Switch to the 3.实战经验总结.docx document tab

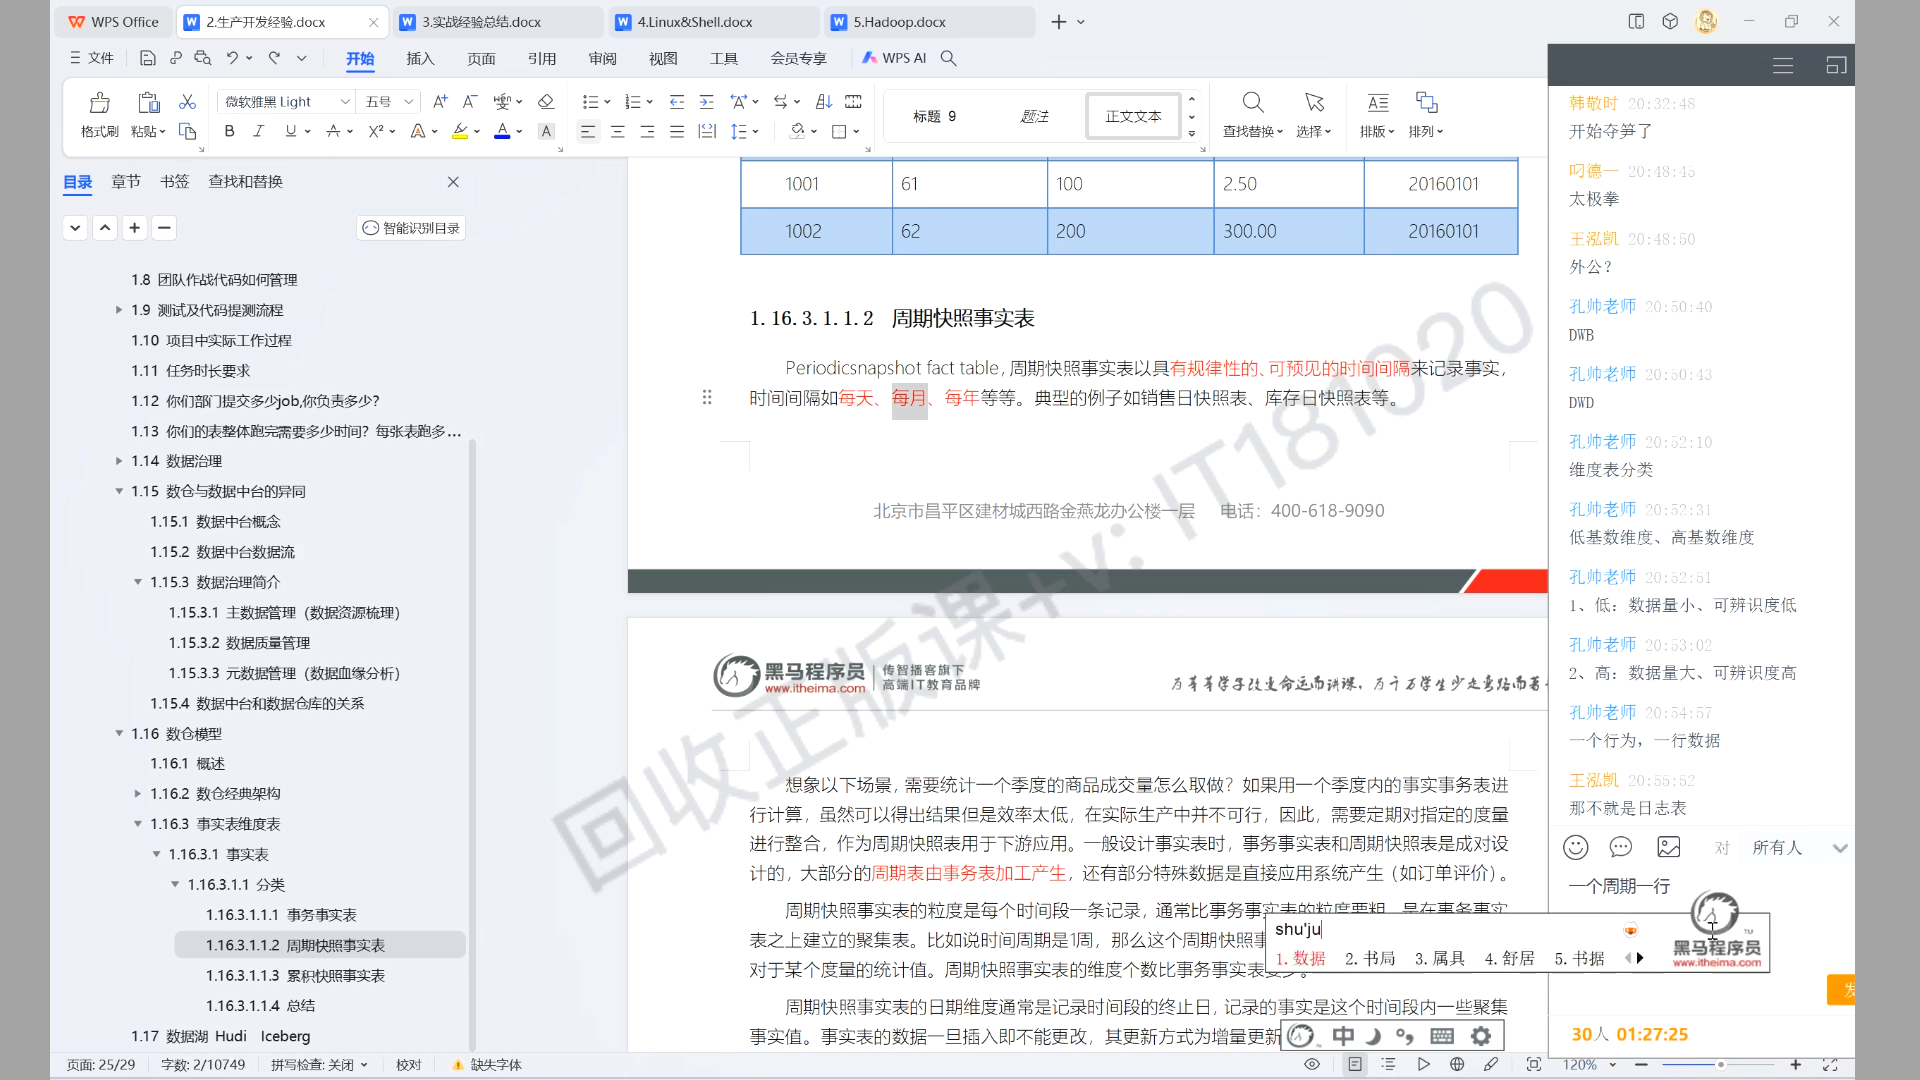click(481, 21)
